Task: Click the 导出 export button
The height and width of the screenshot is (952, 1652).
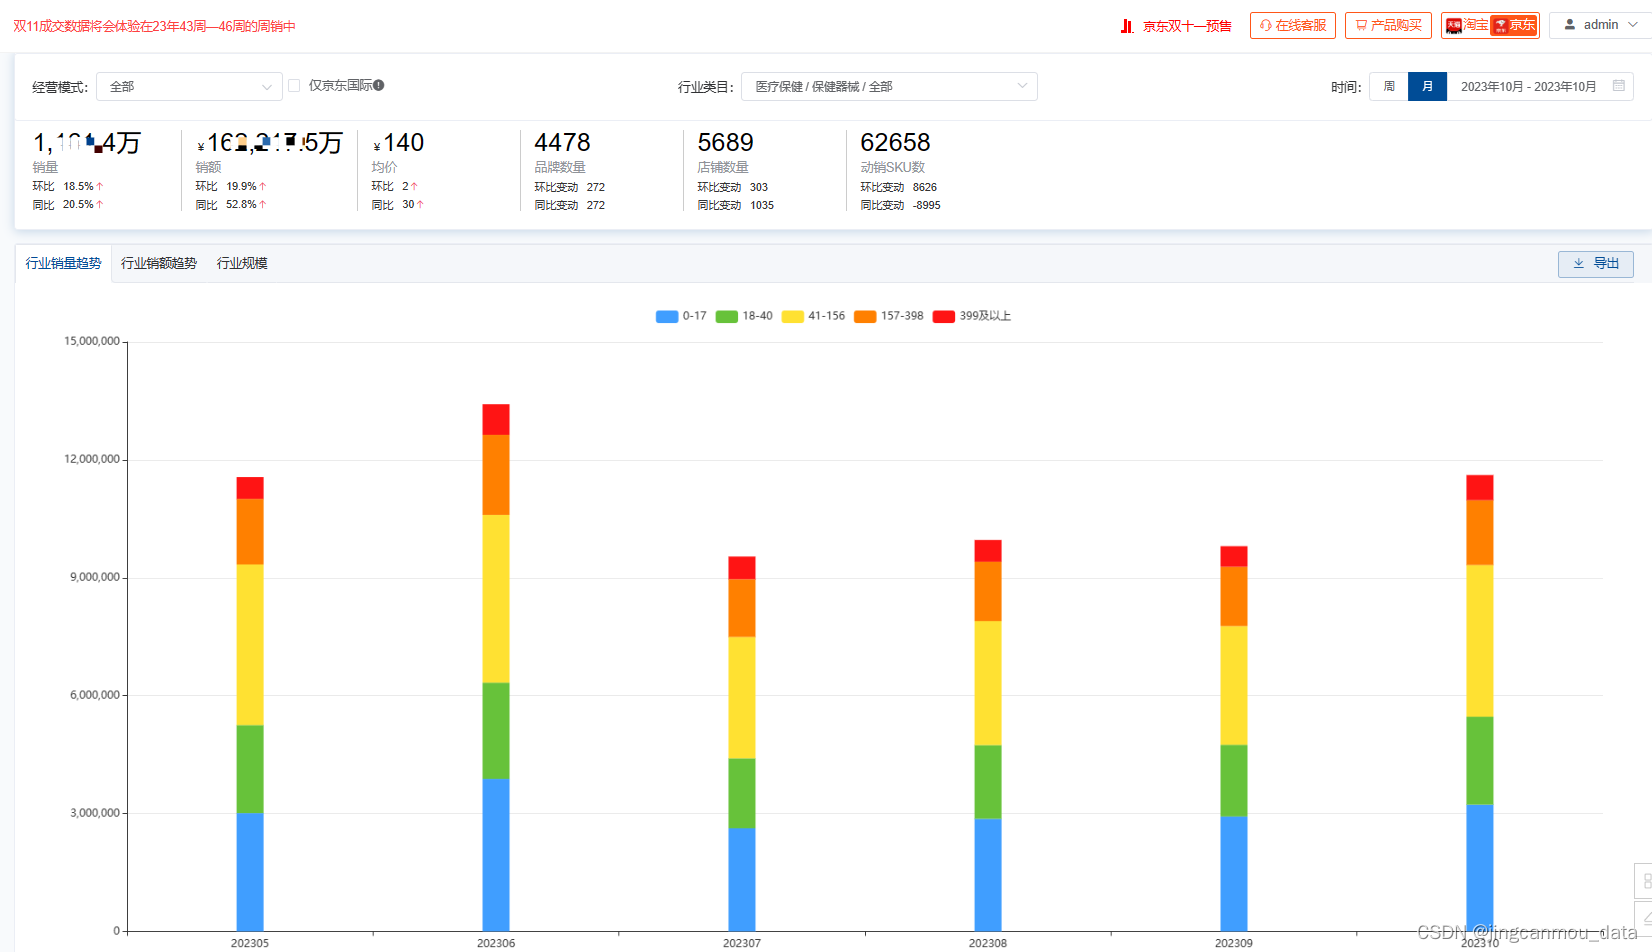Action: [x=1596, y=263]
